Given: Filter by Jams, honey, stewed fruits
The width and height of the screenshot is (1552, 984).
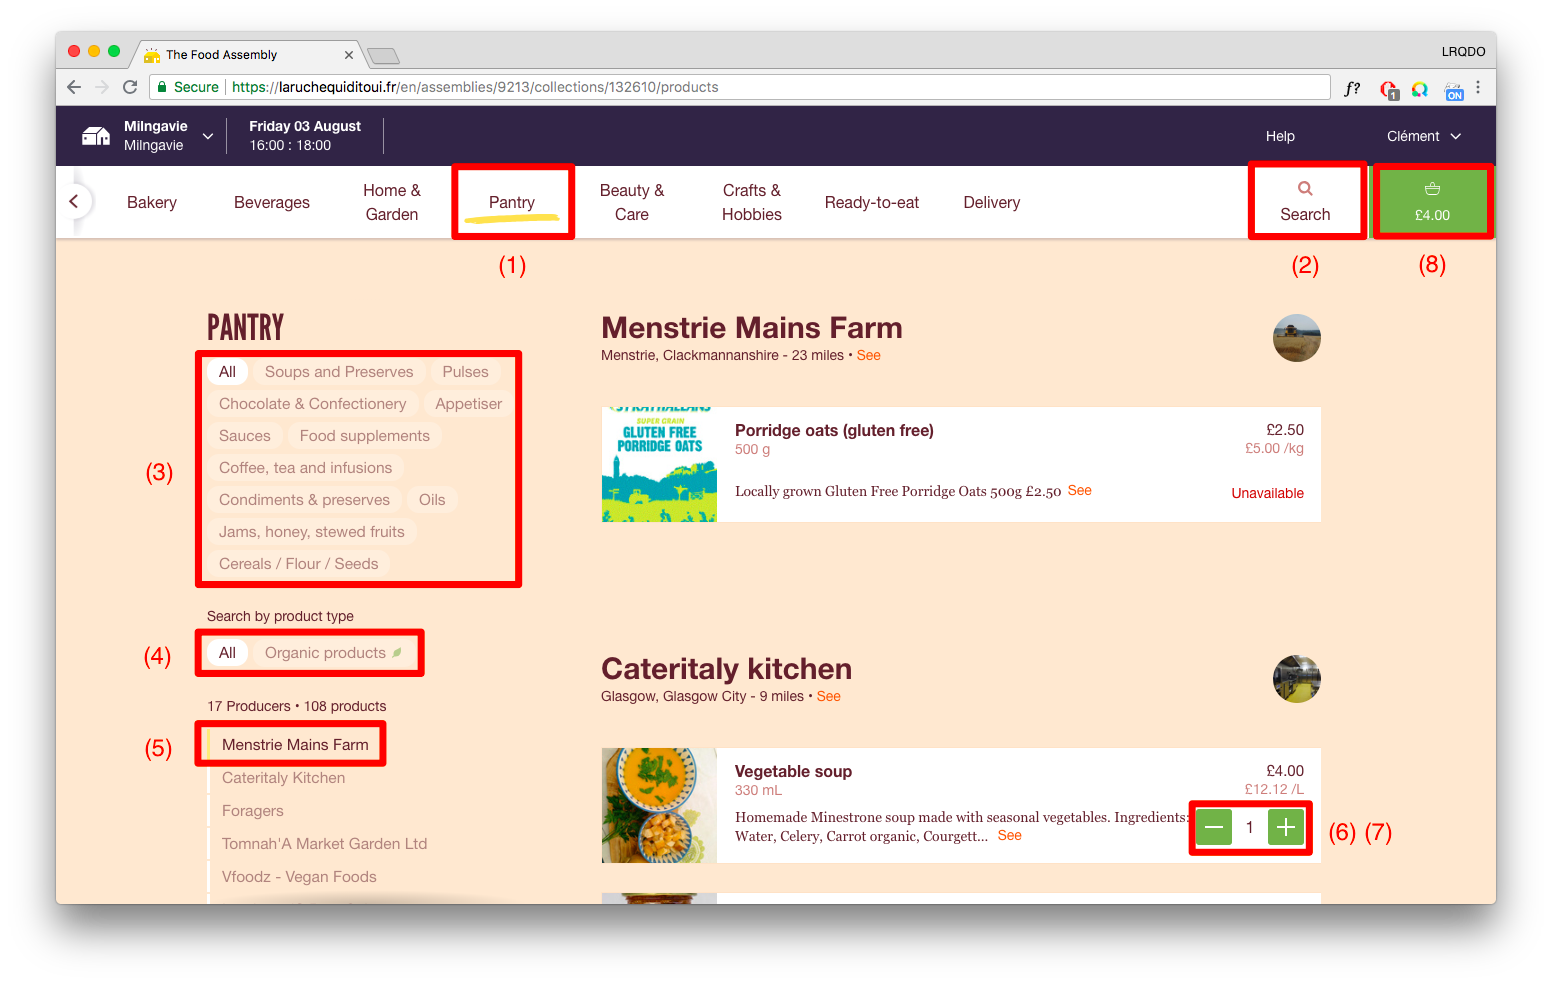Looking at the screenshot, I should pos(312,532).
